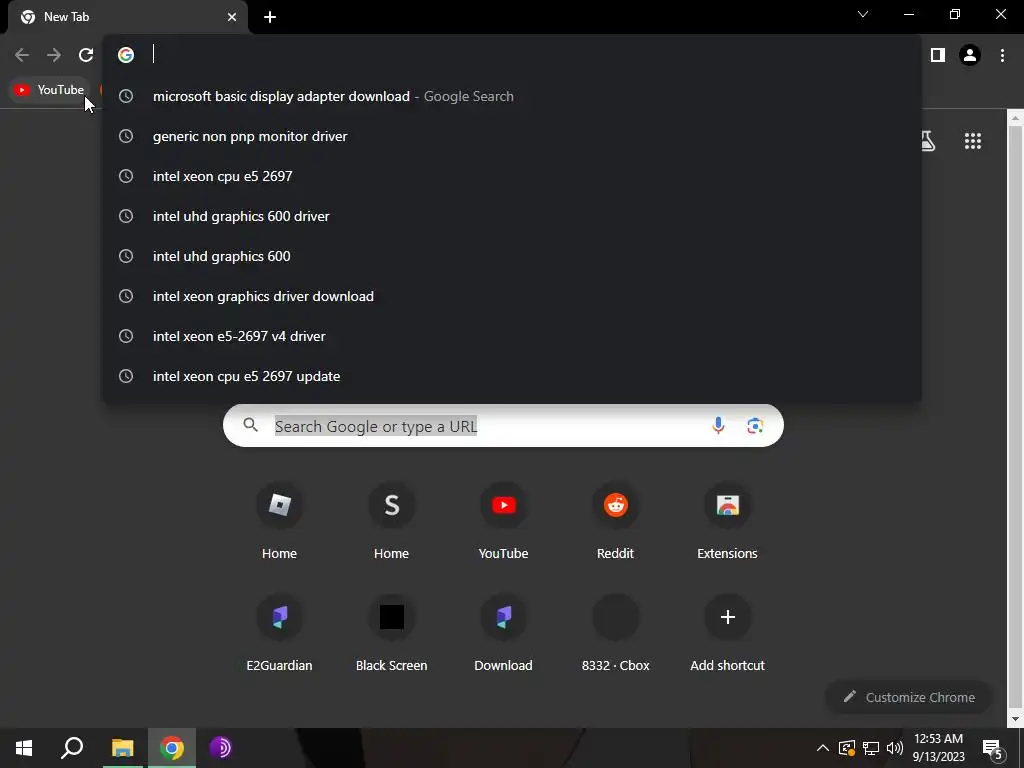Open Chrome three-dot menu

point(1002,55)
